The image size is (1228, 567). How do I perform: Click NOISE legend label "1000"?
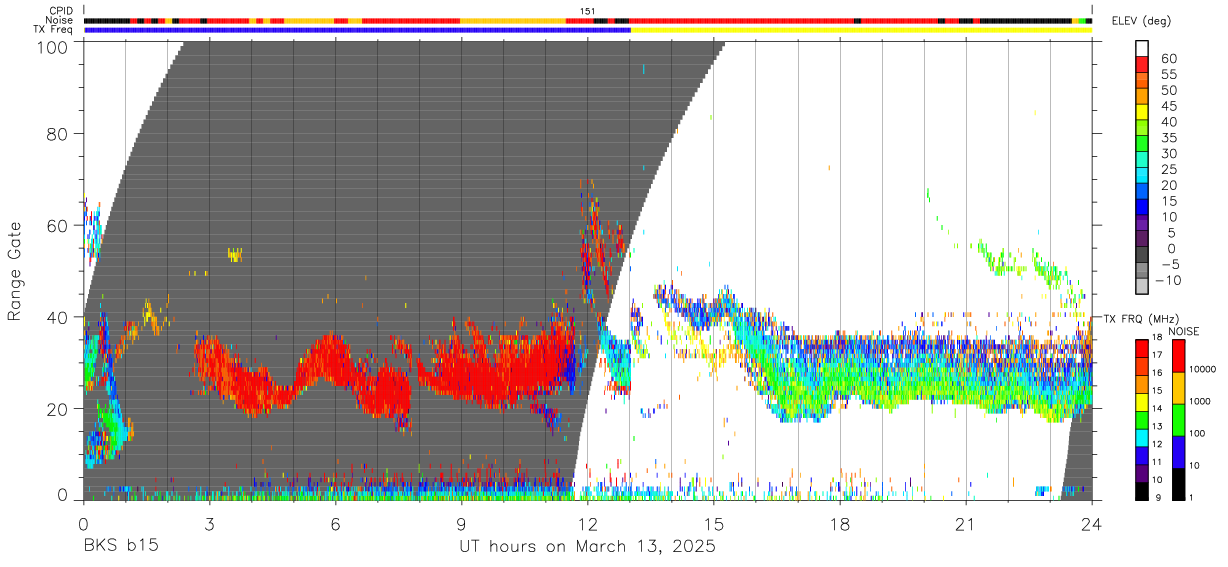tap(1200, 402)
